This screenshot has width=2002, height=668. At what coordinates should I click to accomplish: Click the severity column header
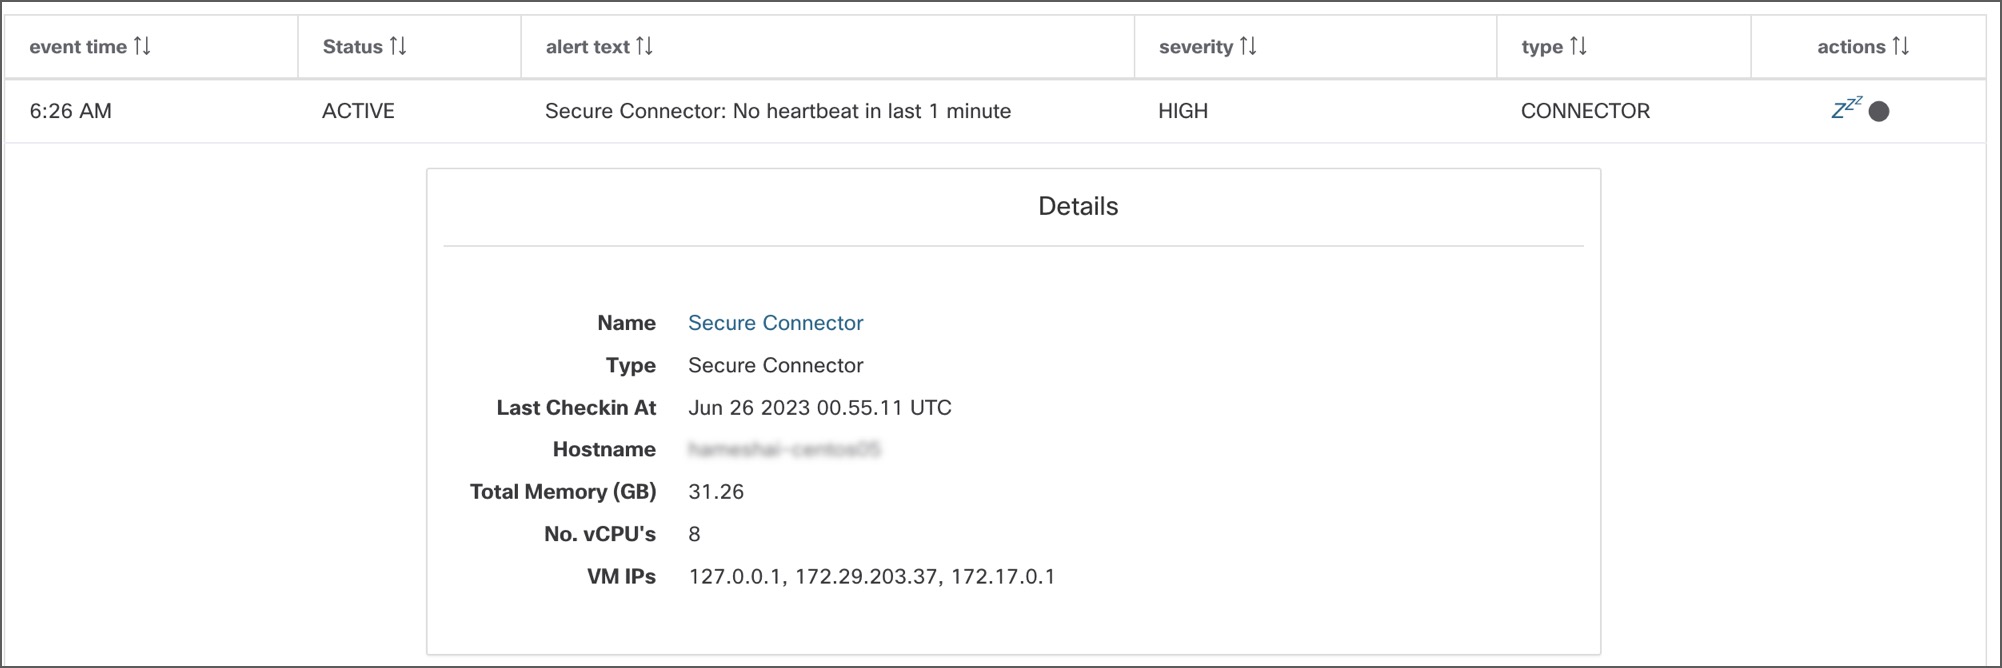point(1196,47)
